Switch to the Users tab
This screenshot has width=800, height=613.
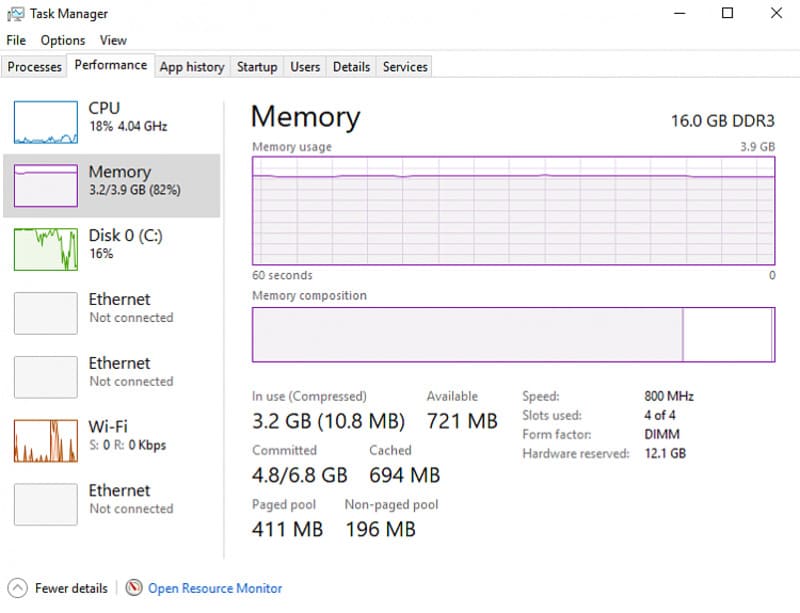coord(305,67)
